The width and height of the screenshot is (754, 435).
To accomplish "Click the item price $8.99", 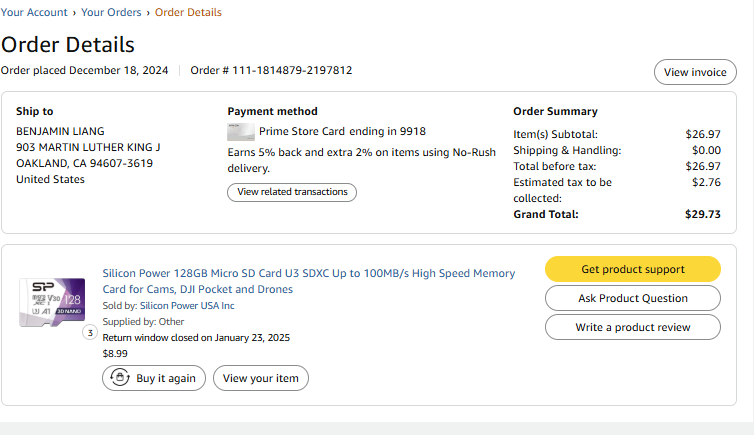I will [x=115, y=354].
